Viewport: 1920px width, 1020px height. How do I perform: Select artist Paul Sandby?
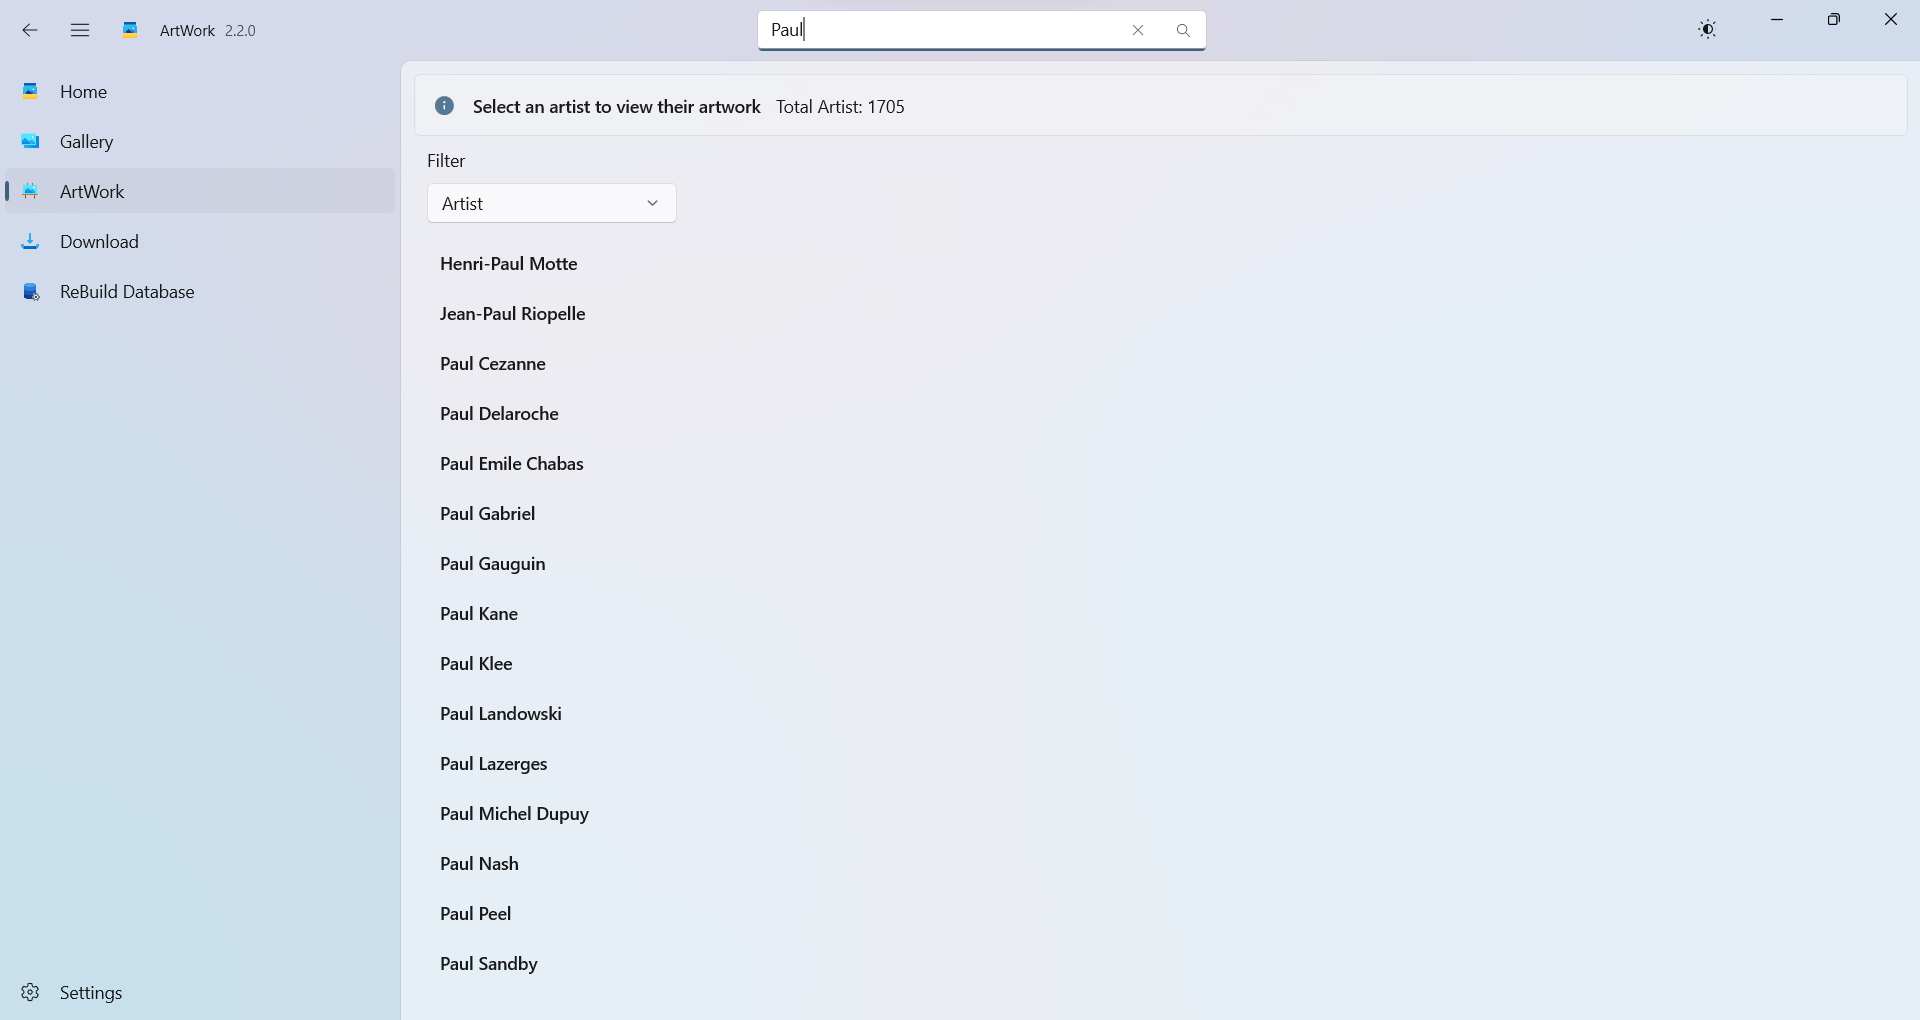[x=489, y=964]
